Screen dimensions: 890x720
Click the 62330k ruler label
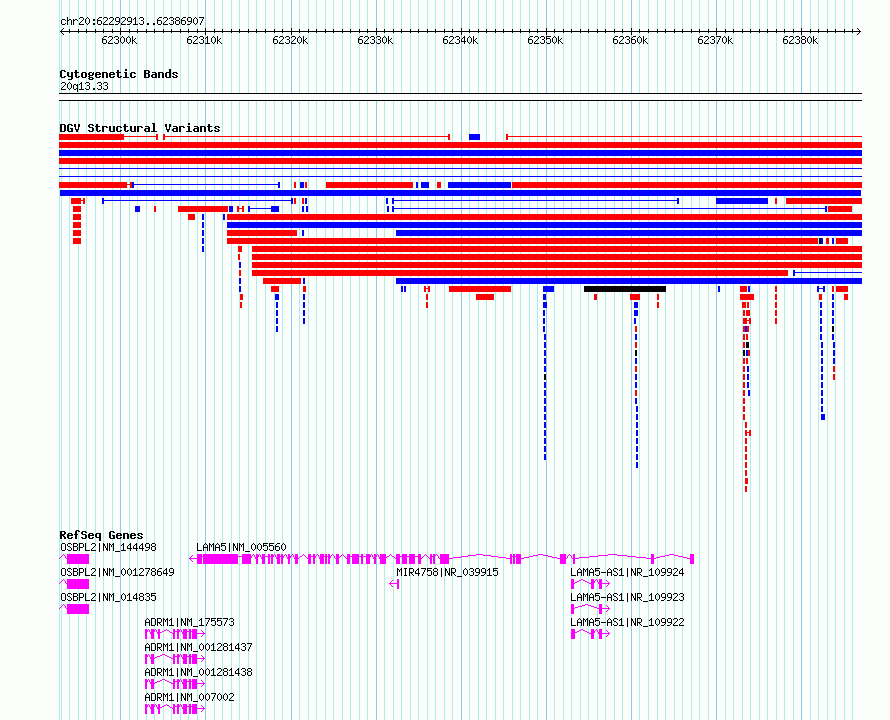(375, 40)
